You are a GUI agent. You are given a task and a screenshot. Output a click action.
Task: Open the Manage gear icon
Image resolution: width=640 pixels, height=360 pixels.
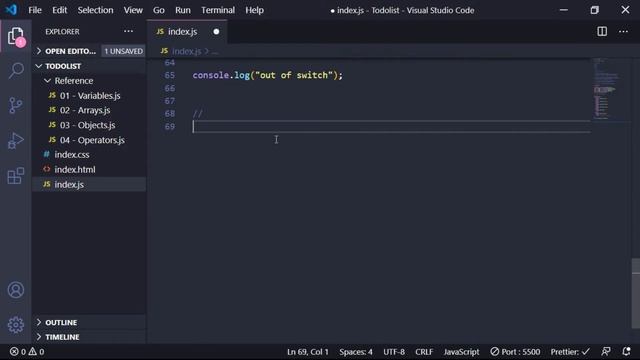point(16,325)
